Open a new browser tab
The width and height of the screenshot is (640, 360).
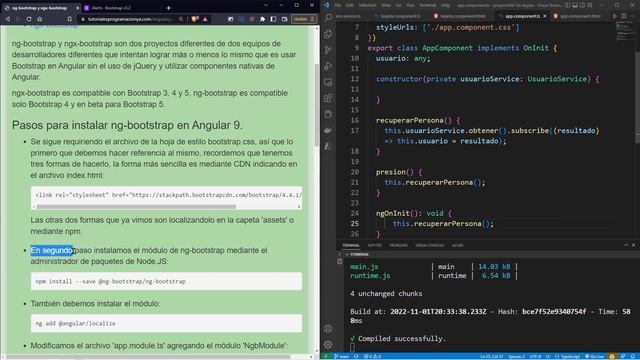click(x=168, y=8)
